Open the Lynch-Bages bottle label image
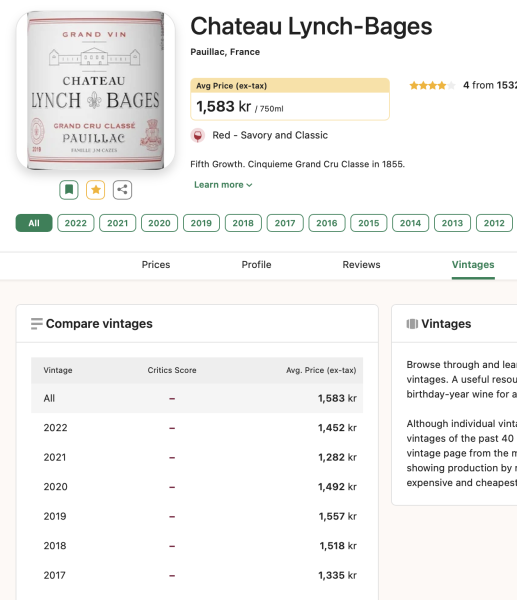This screenshot has width=517, height=600. [x=96, y=91]
